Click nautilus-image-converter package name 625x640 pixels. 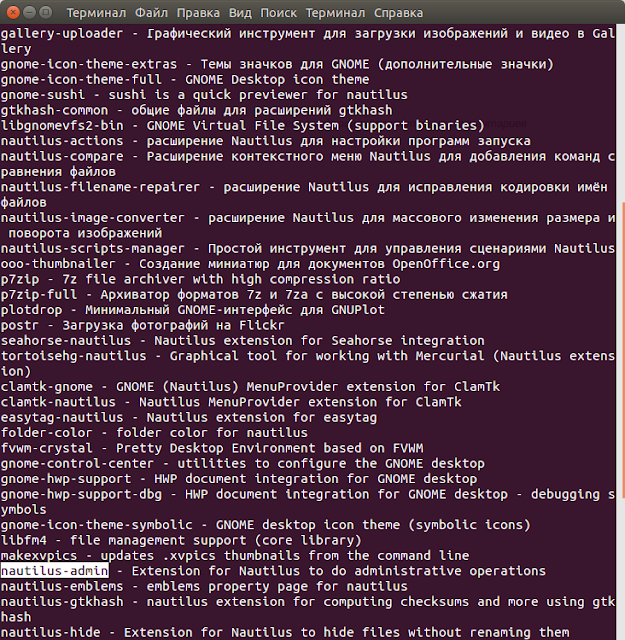93,218
